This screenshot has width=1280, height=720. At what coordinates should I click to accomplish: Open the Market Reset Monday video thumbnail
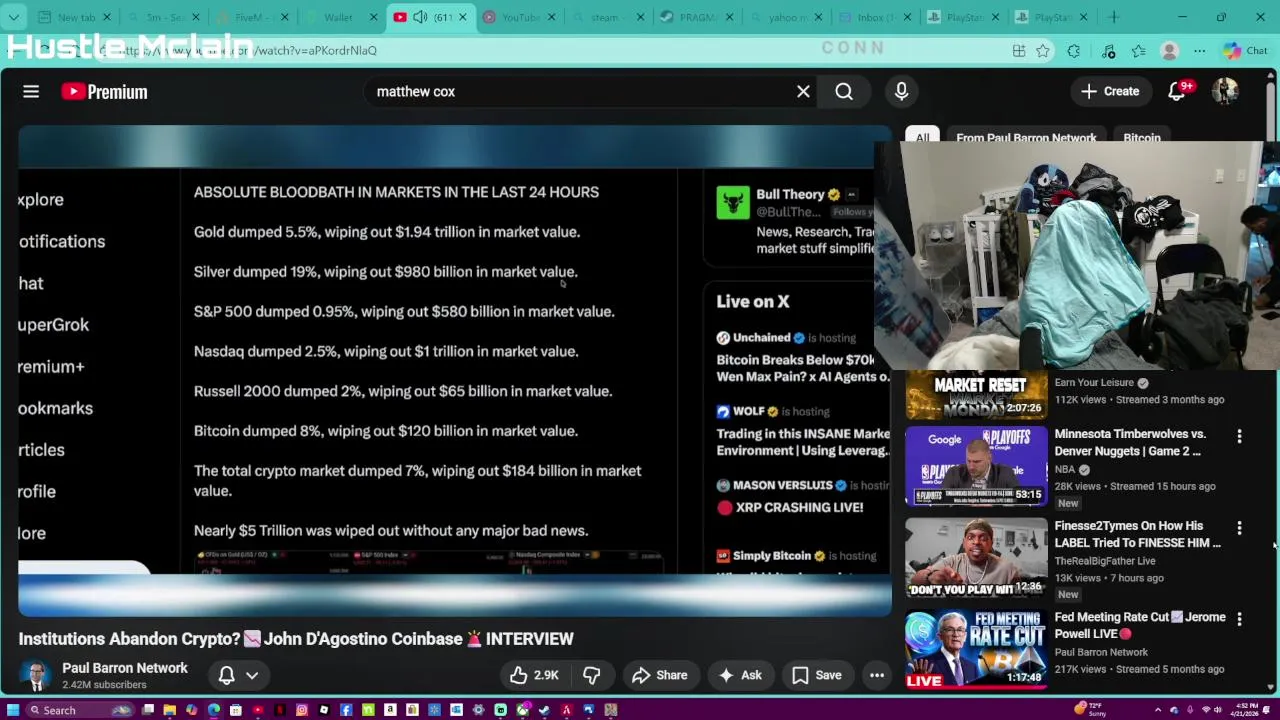tap(976, 396)
